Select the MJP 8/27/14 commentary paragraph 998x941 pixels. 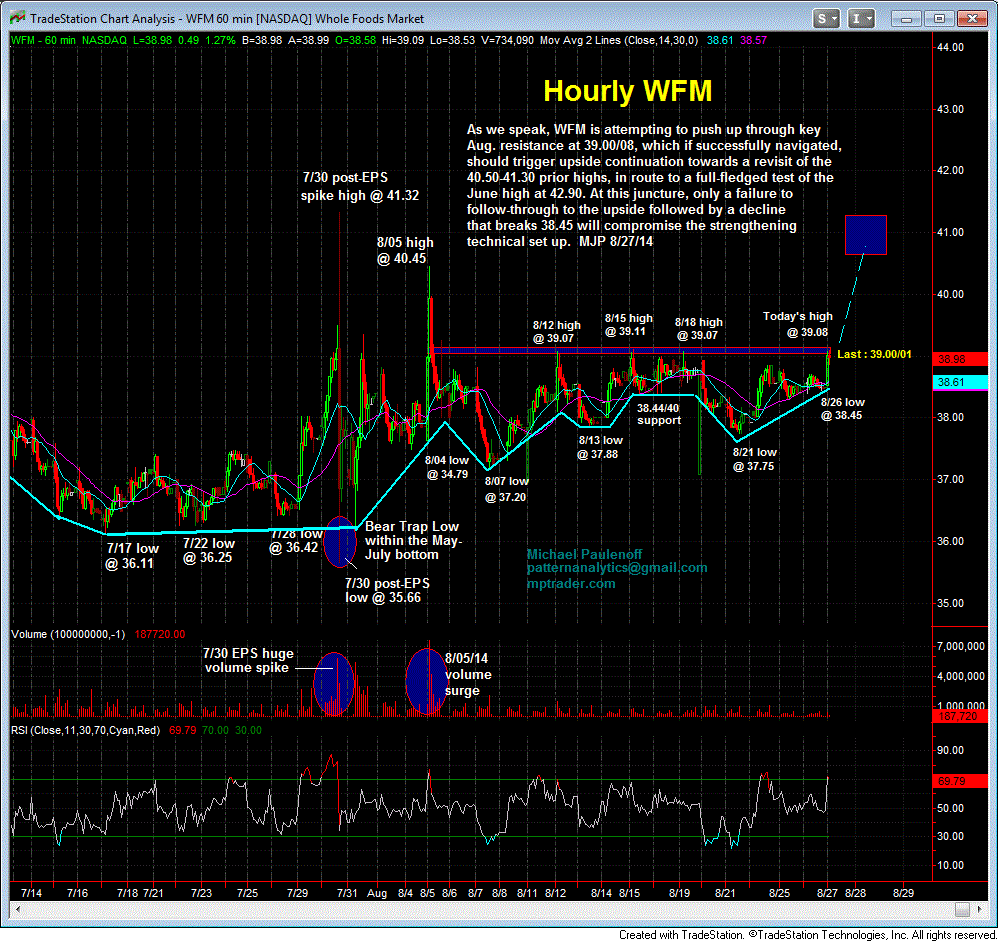(x=654, y=185)
